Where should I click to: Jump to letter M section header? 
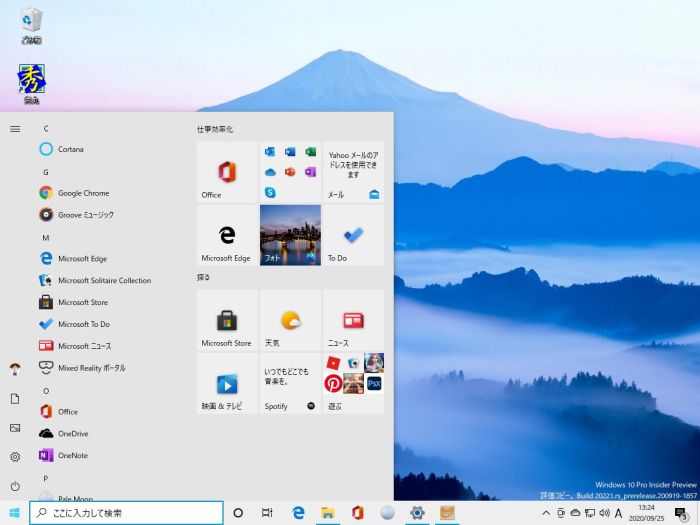pyautogui.click(x=46, y=237)
